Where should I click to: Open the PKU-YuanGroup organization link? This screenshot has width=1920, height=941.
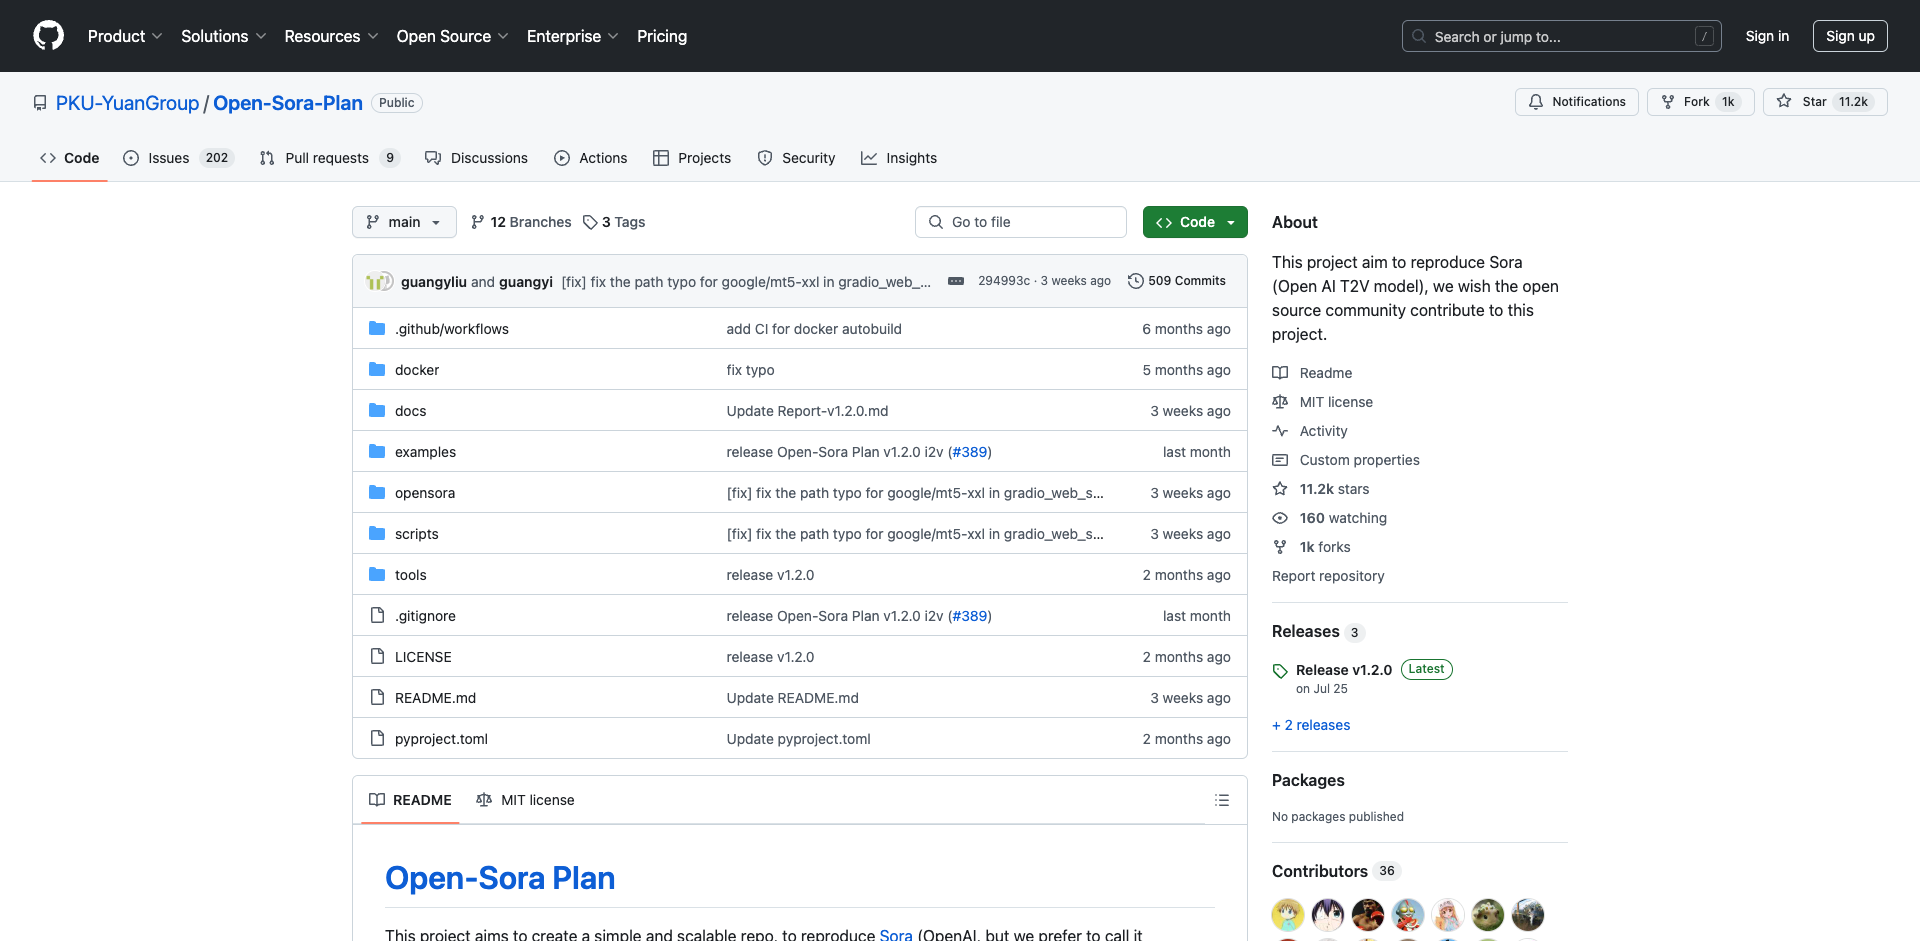point(127,103)
